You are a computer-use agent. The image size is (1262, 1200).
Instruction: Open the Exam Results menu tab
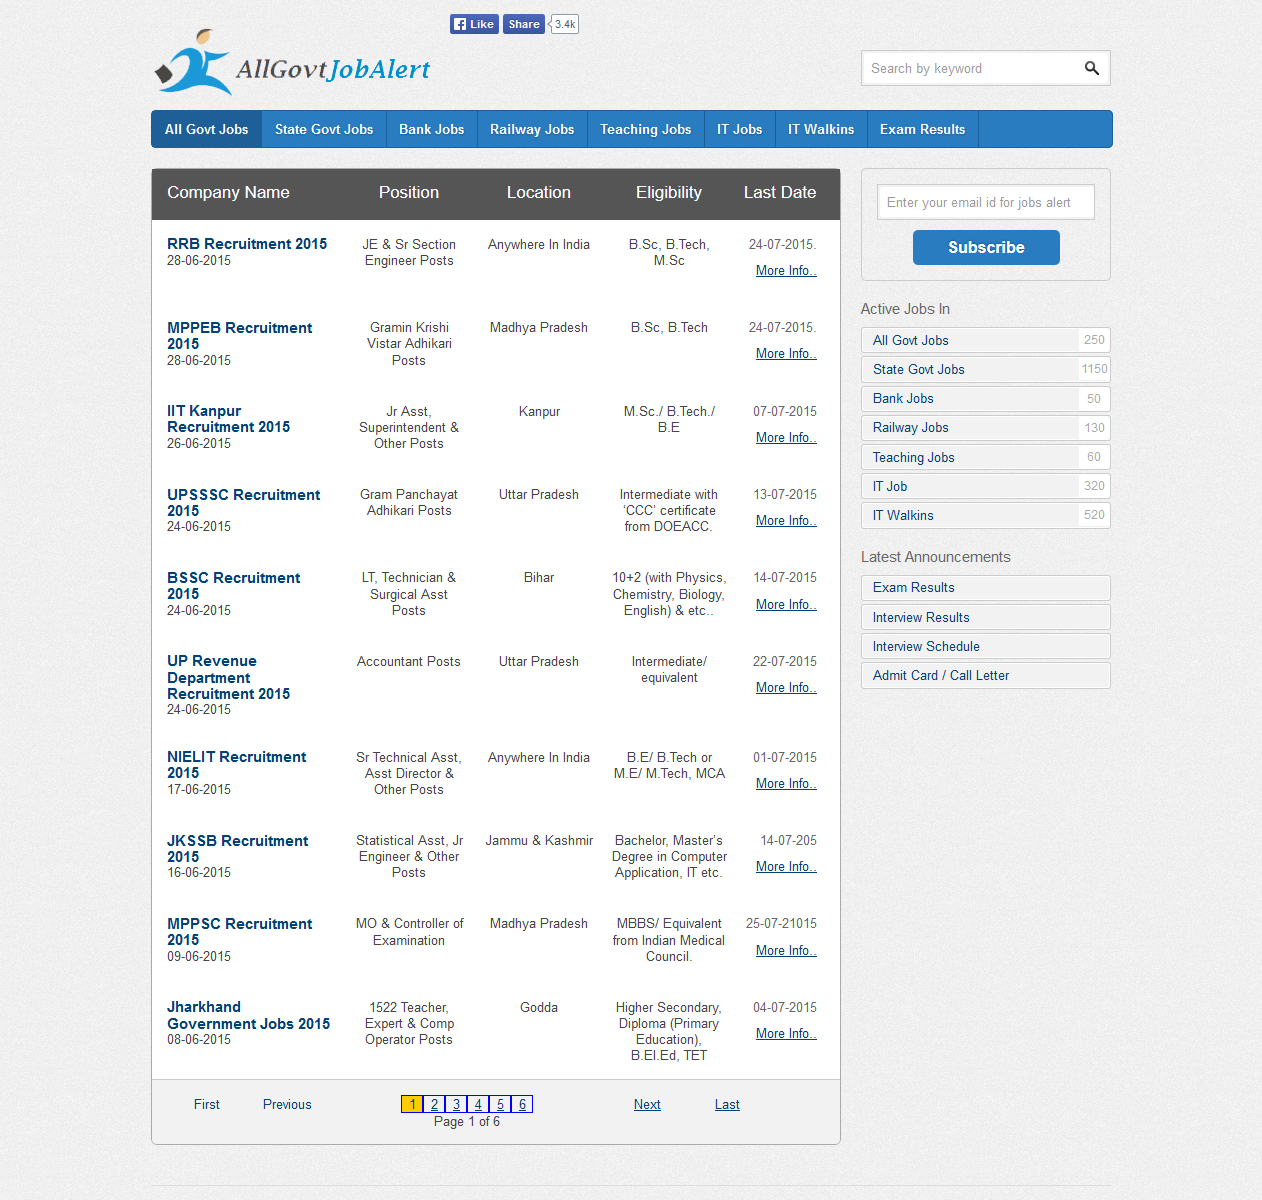click(923, 129)
